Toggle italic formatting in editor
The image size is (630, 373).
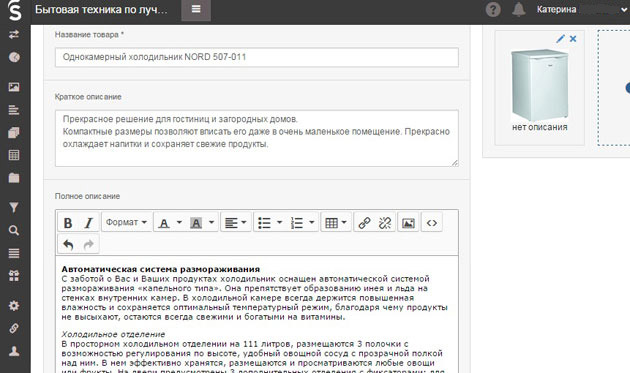tap(88, 223)
